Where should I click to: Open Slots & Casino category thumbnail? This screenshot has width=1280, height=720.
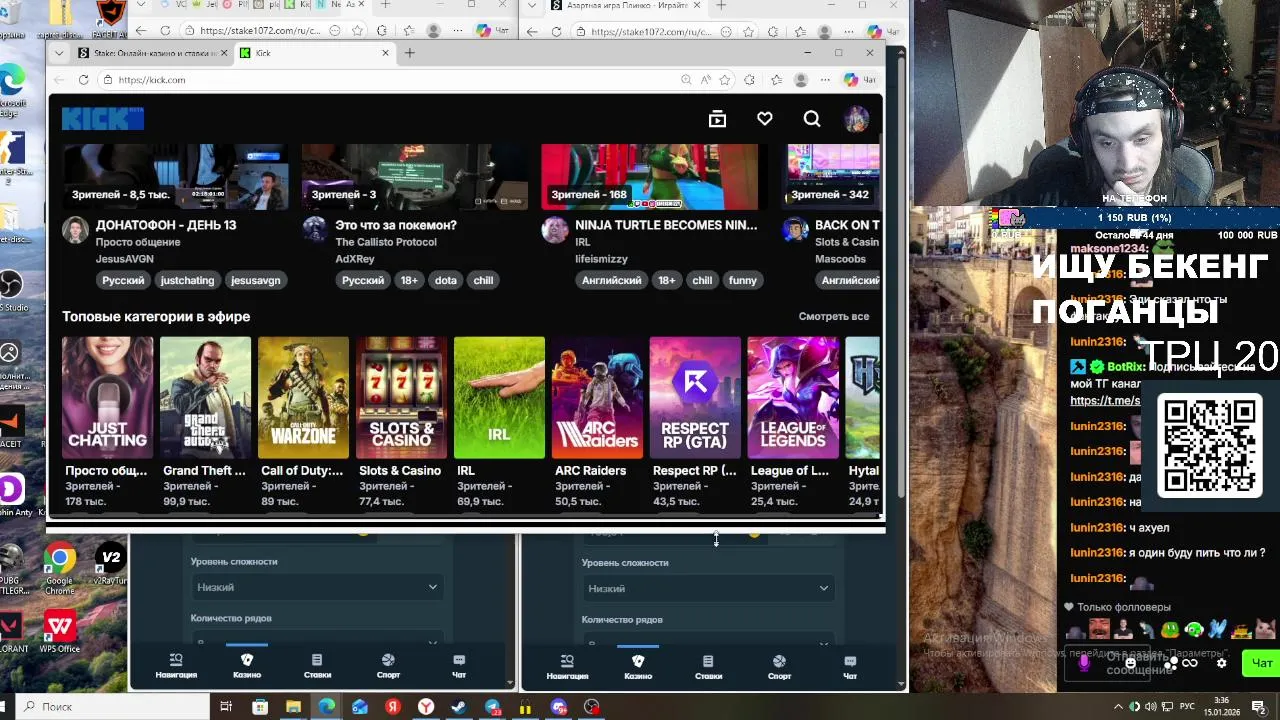401,397
